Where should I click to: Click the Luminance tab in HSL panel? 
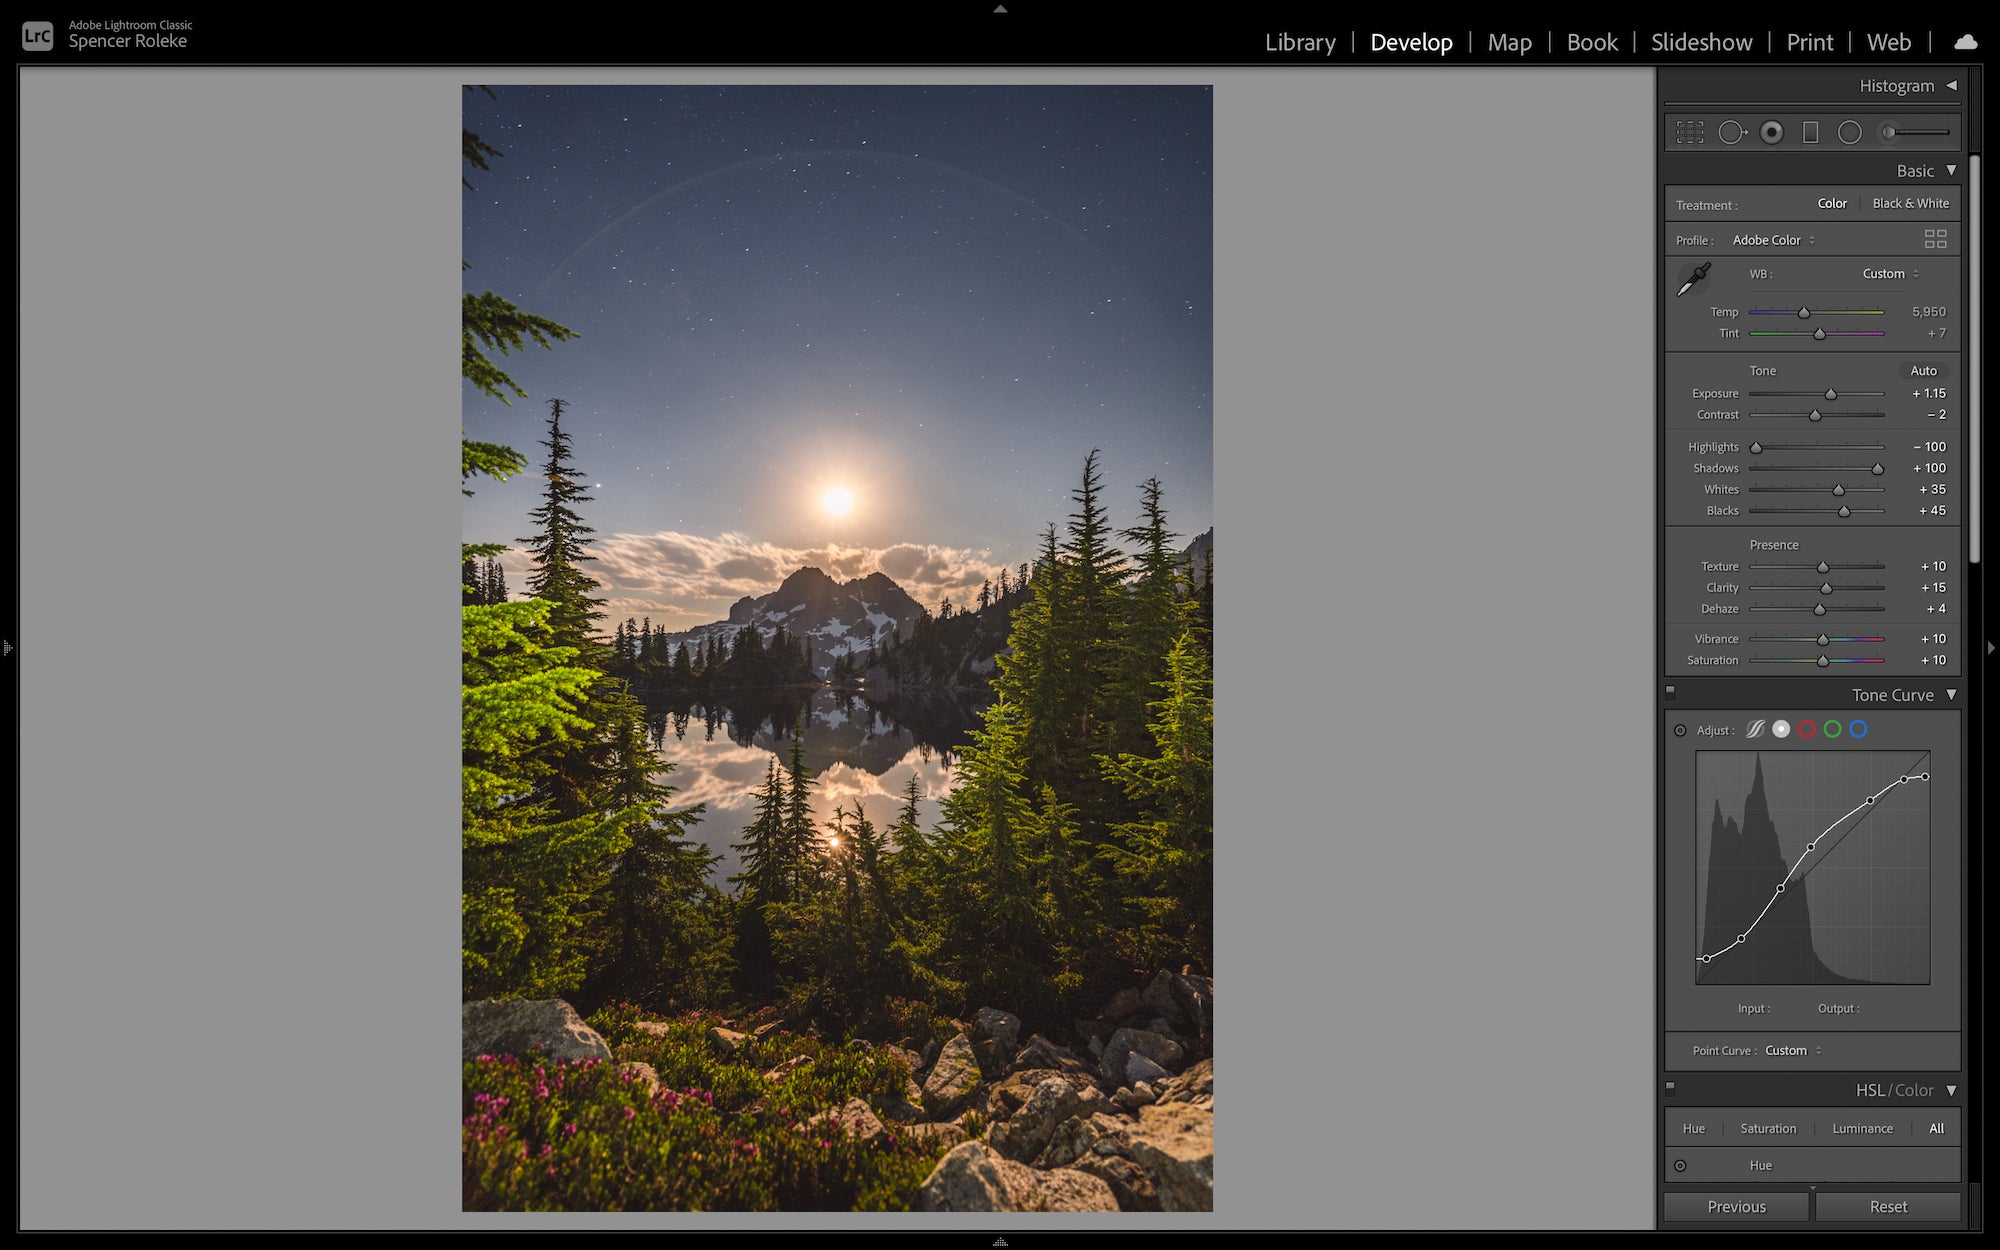1862,1128
